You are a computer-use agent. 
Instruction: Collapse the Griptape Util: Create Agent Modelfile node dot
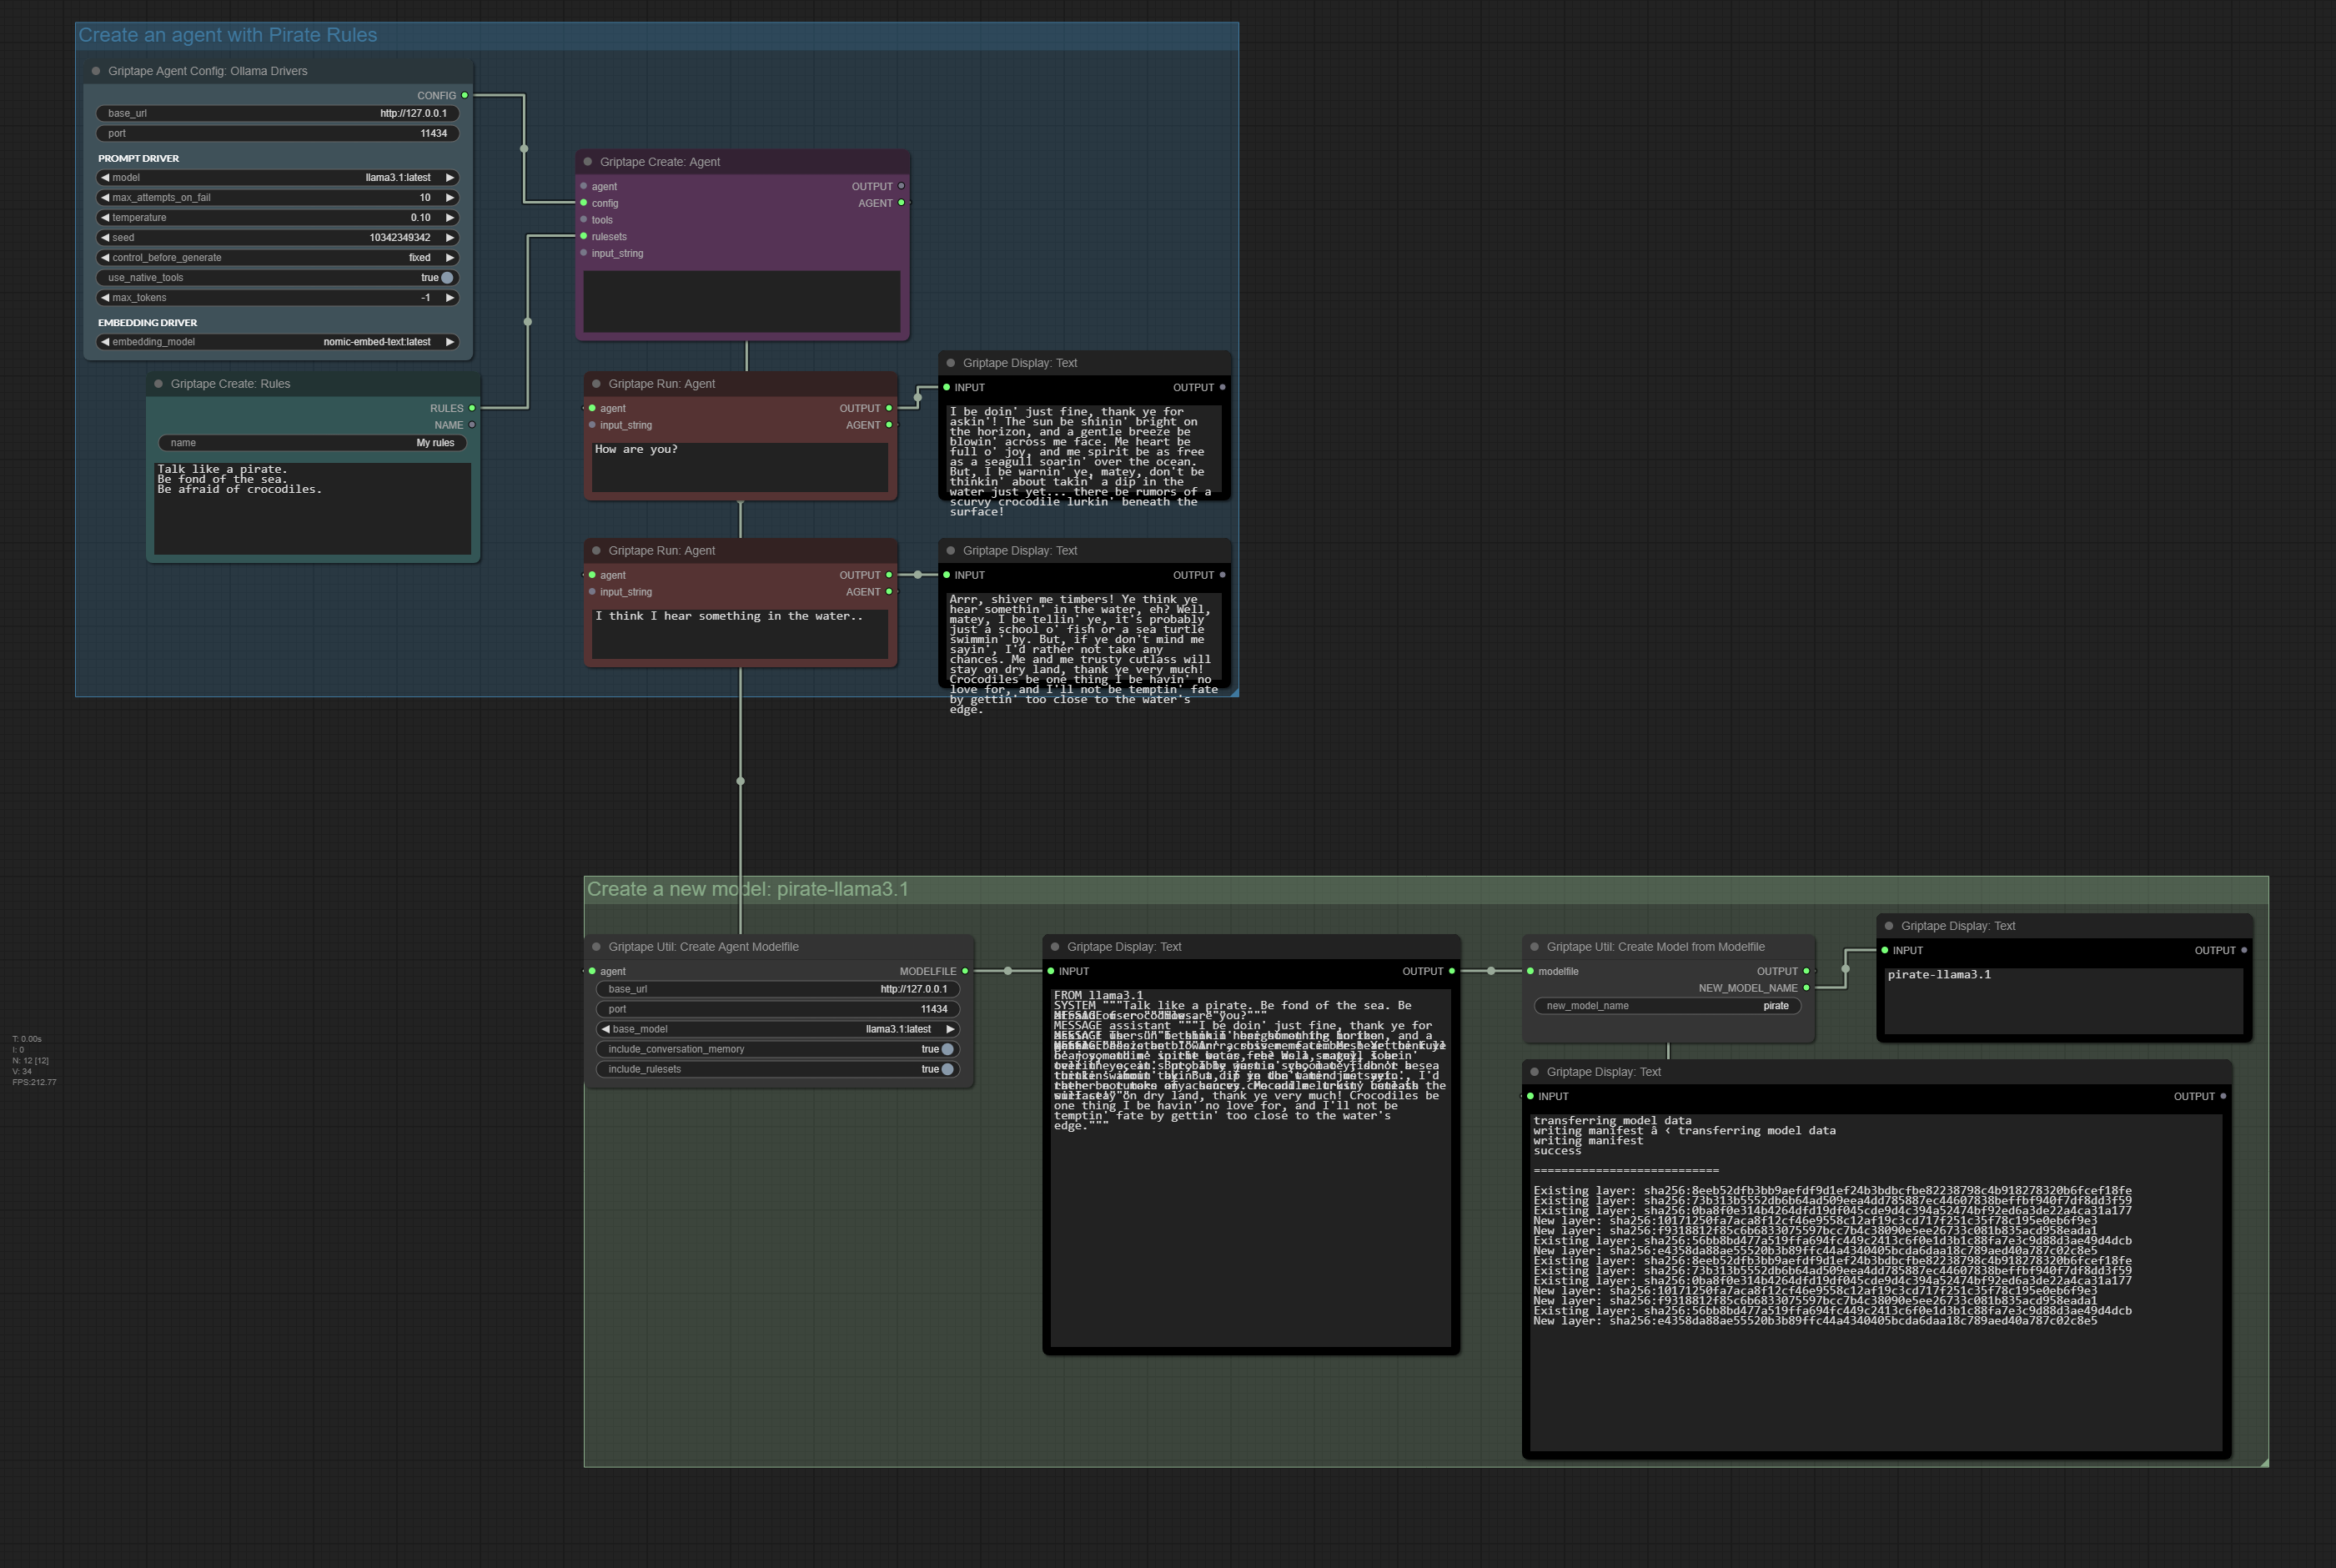(597, 947)
